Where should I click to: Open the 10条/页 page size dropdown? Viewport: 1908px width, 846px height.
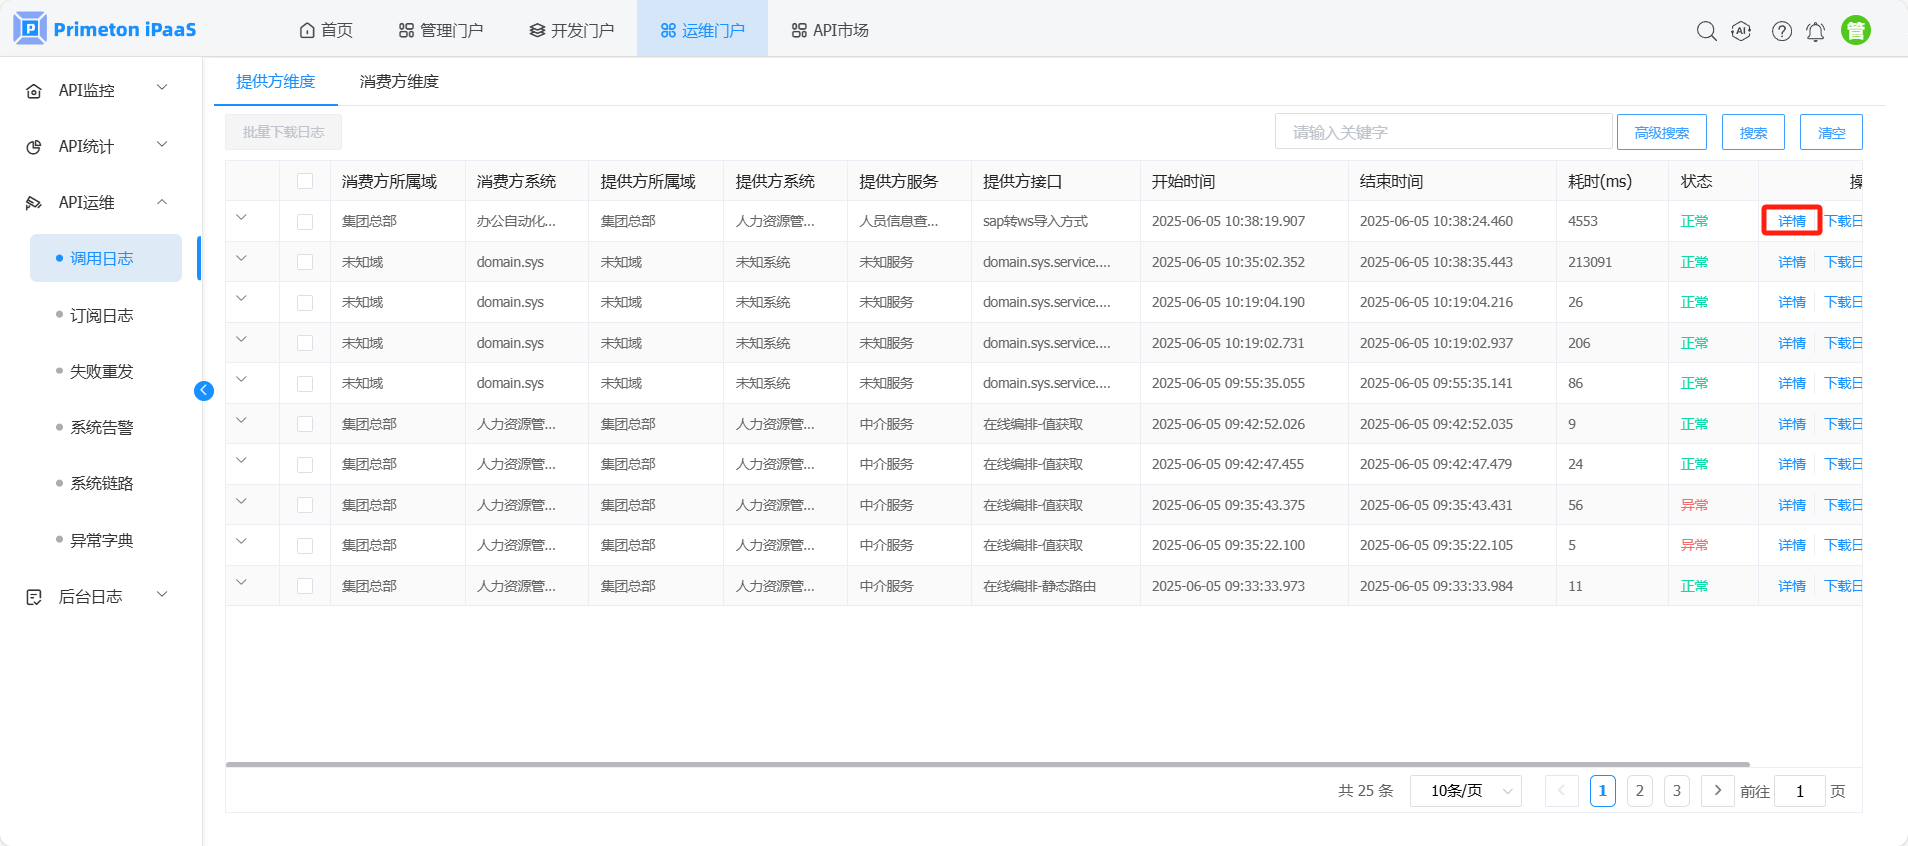[x=1465, y=791]
